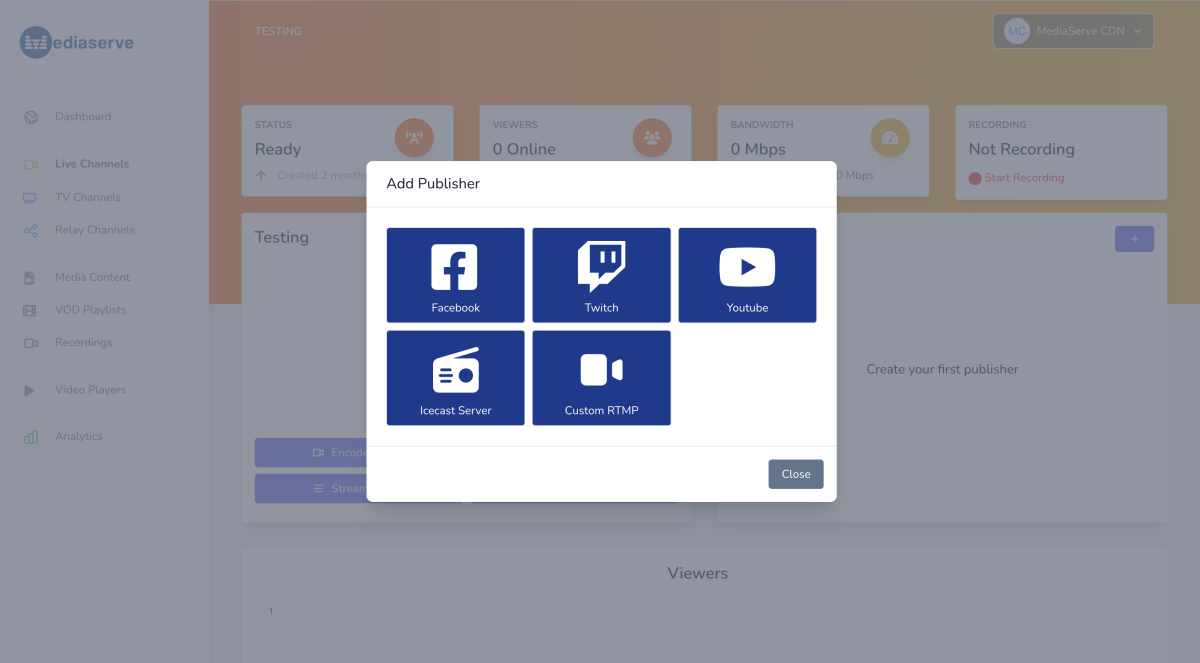Click the red record dot icon
The height and width of the screenshot is (663, 1200).
[975, 178]
